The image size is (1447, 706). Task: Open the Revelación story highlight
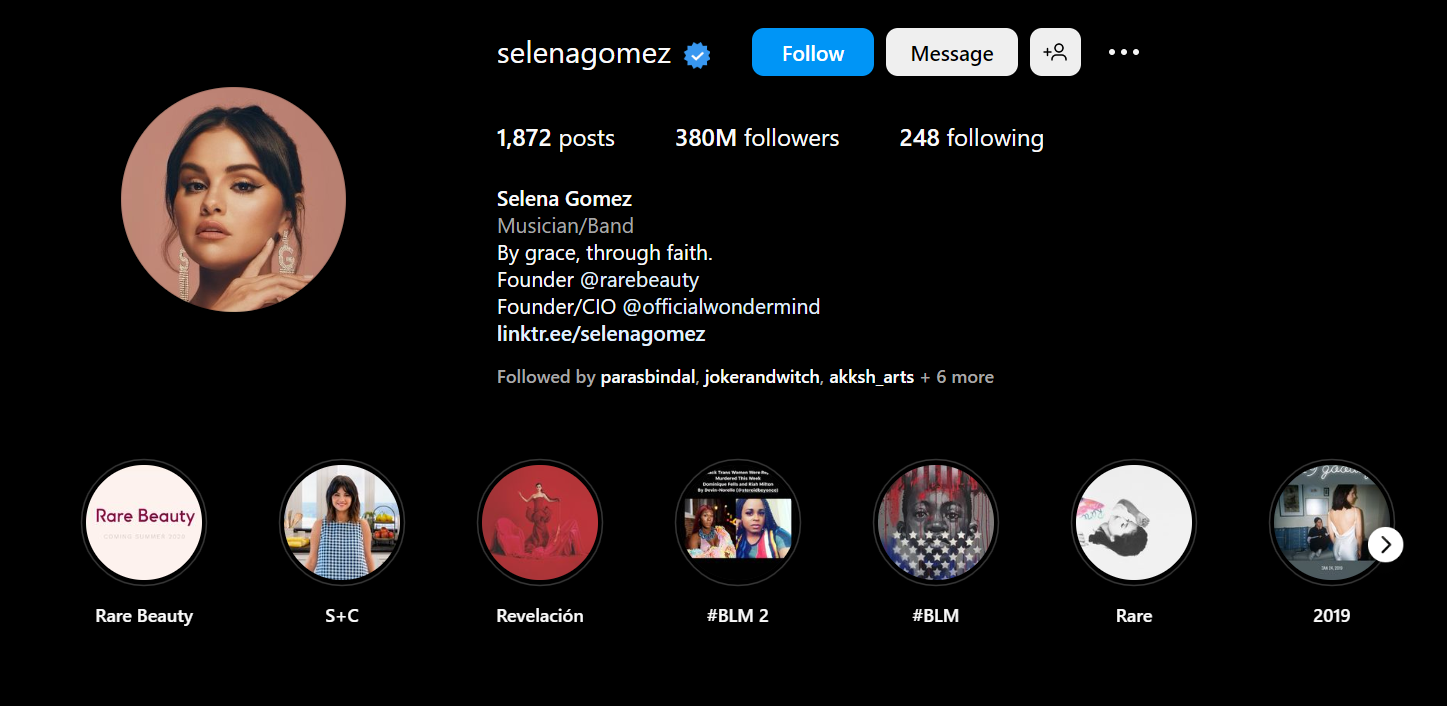tap(540, 522)
